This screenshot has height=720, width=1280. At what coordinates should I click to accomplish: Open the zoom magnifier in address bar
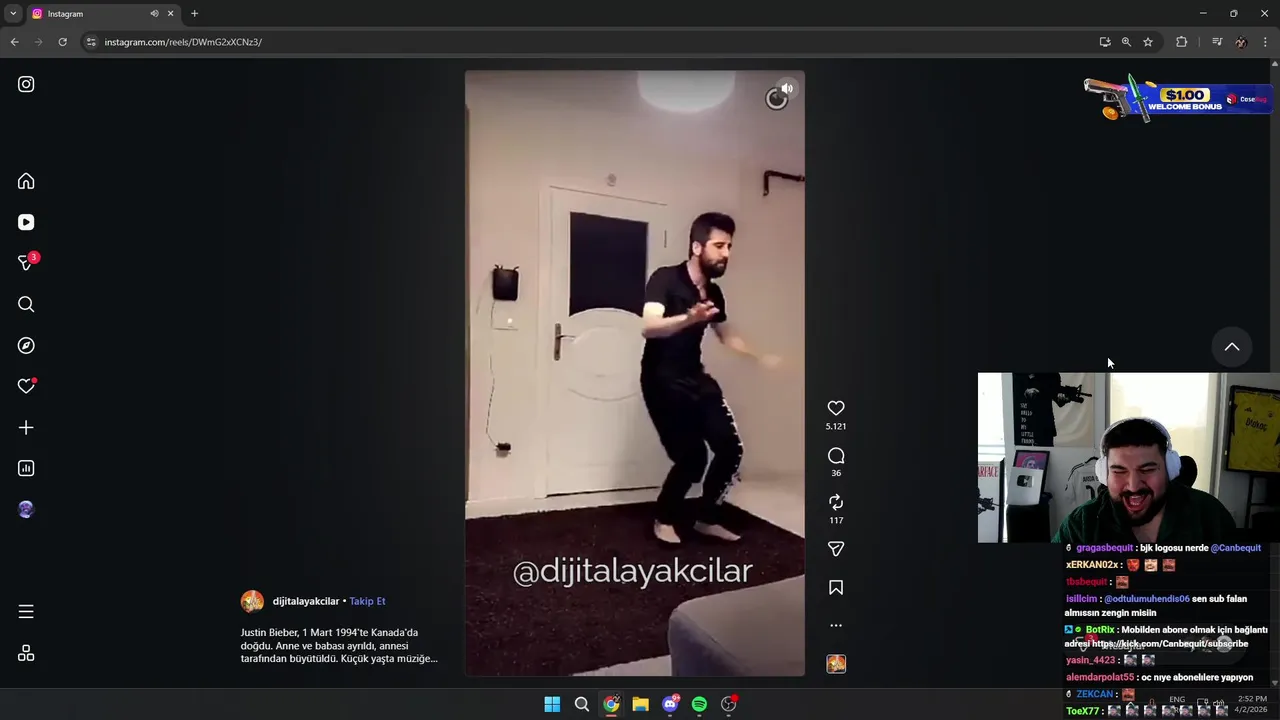[x=1126, y=42]
